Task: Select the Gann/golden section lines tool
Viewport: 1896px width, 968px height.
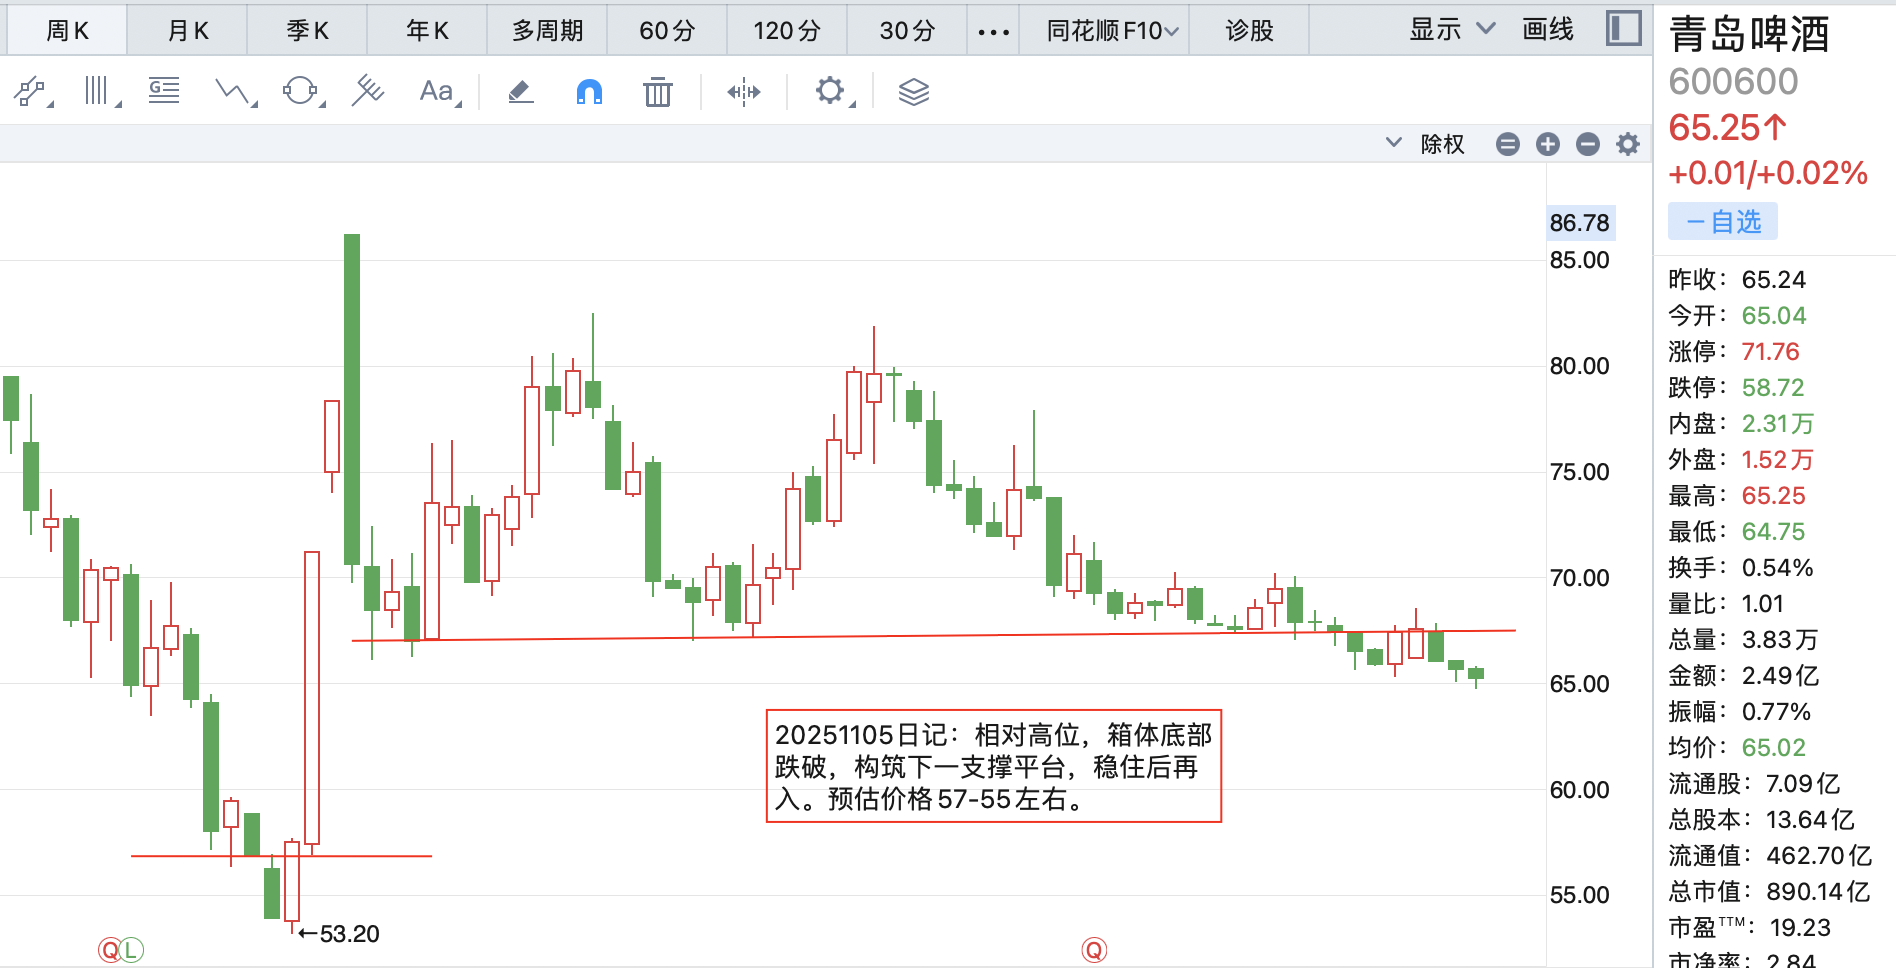Action: coord(164,92)
